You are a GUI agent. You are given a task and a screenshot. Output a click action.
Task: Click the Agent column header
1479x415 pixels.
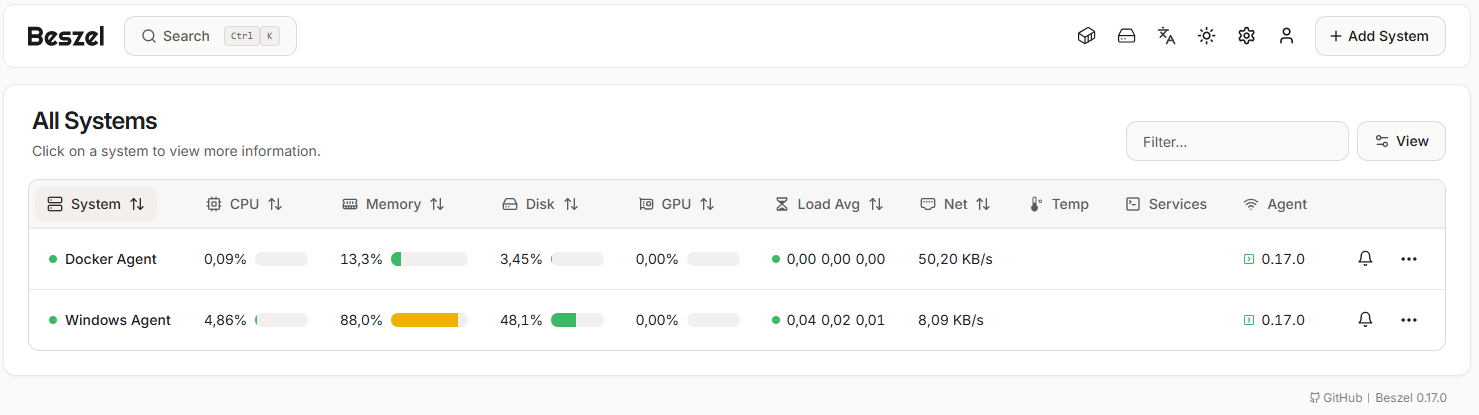point(1275,204)
